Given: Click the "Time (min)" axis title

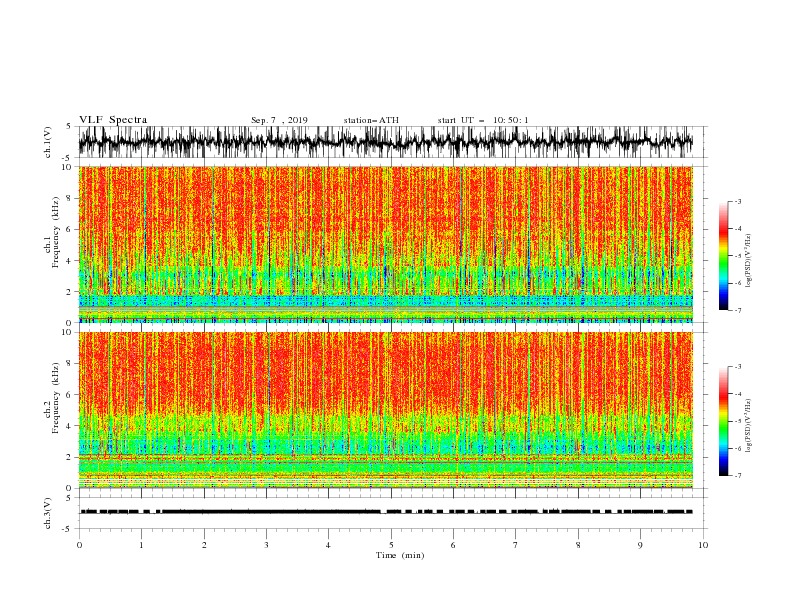Looking at the screenshot, I should (x=400, y=555).
